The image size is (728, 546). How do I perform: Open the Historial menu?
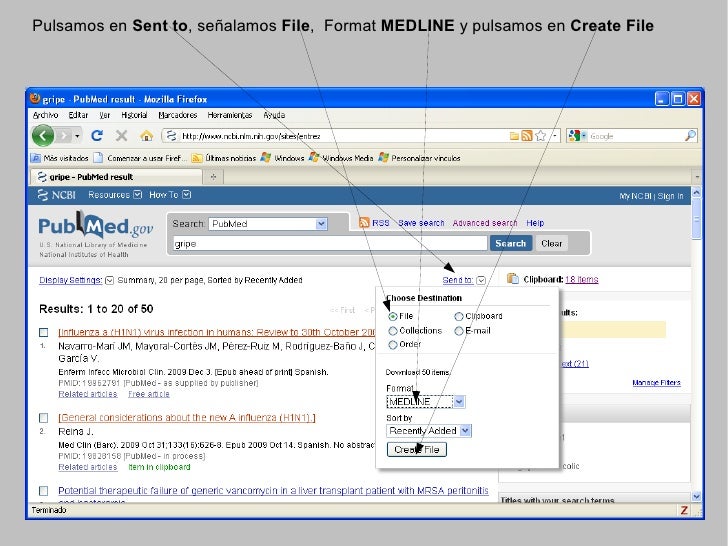134,115
